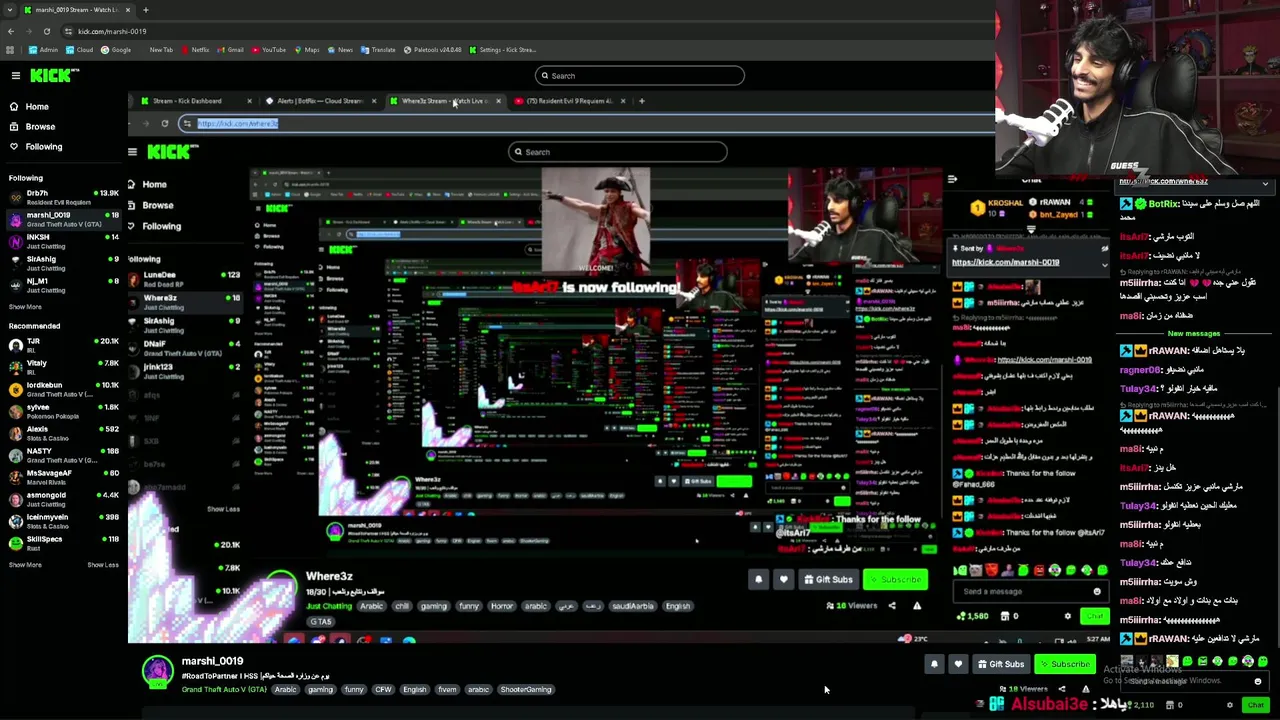Click marshi_0019 Gift Subs button

[1001, 664]
